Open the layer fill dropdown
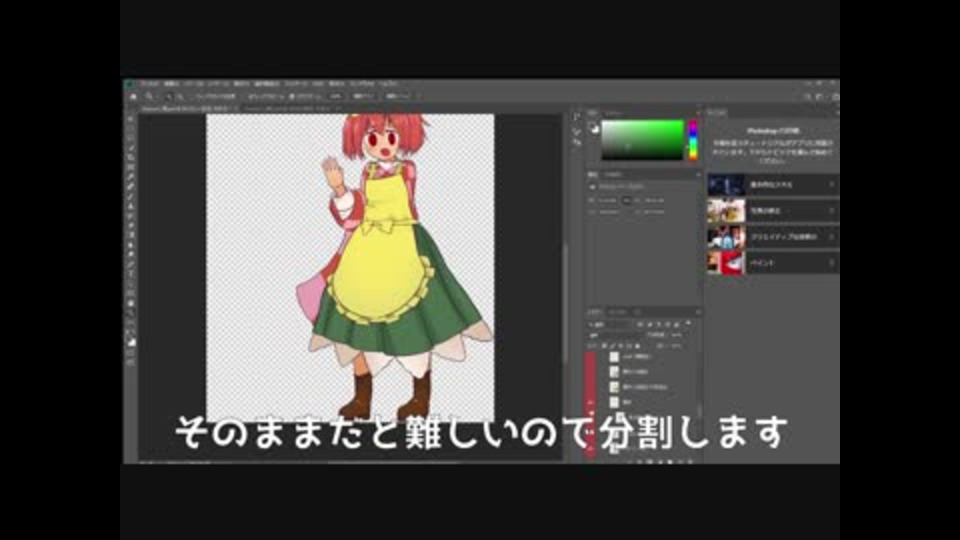Viewport: 960px width, 540px height. [676, 347]
